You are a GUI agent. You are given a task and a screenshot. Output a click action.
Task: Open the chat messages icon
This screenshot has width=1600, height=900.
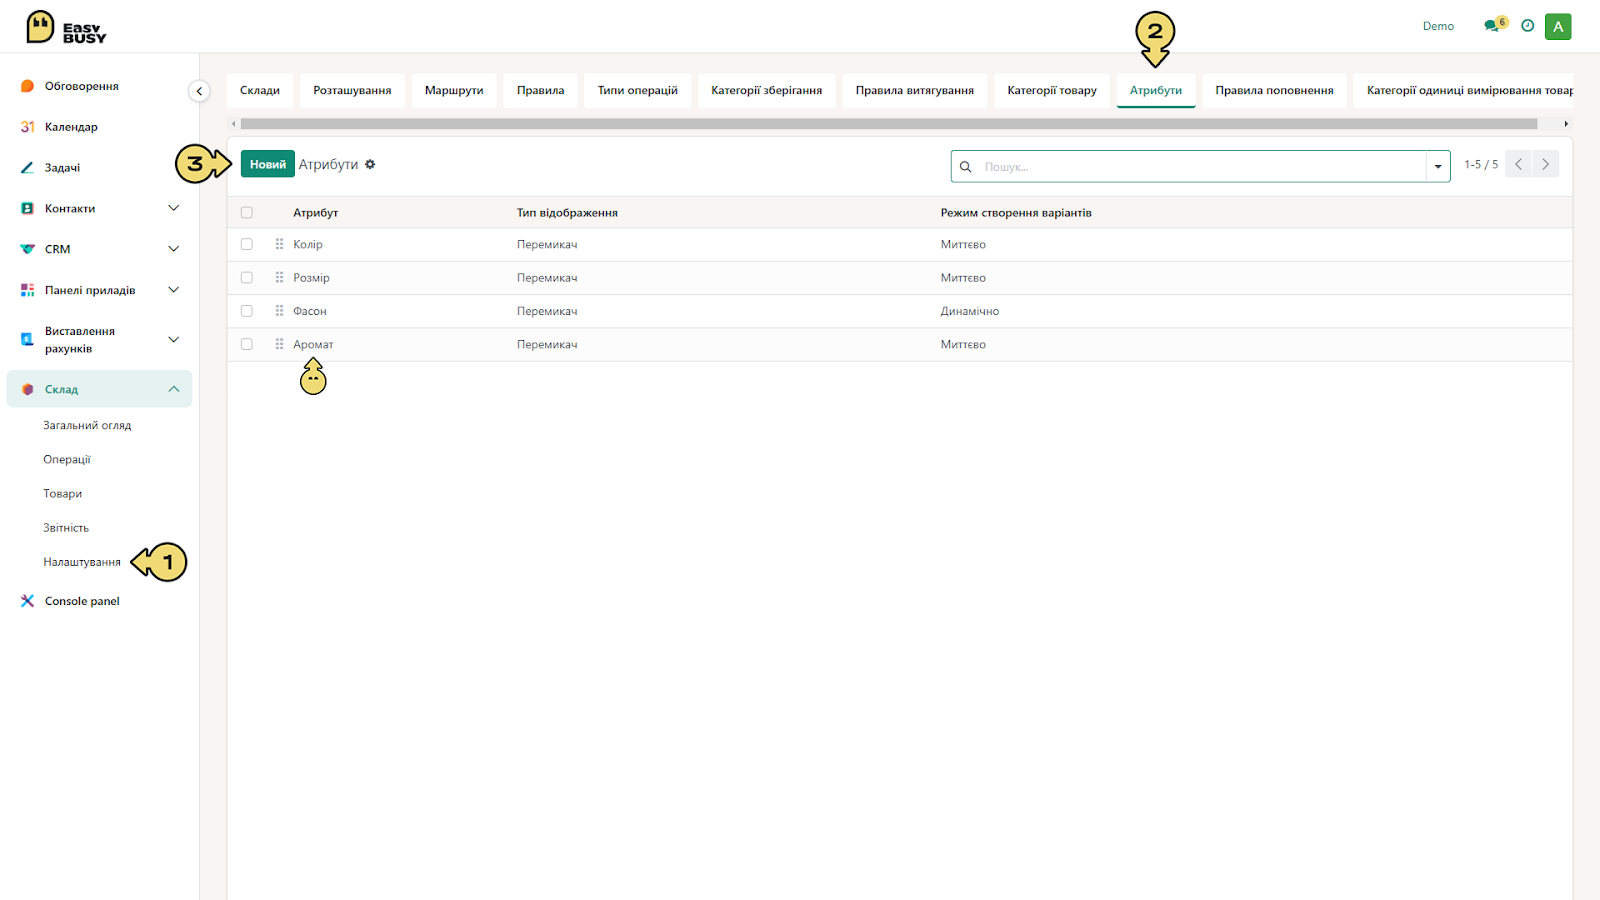coord(1492,26)
